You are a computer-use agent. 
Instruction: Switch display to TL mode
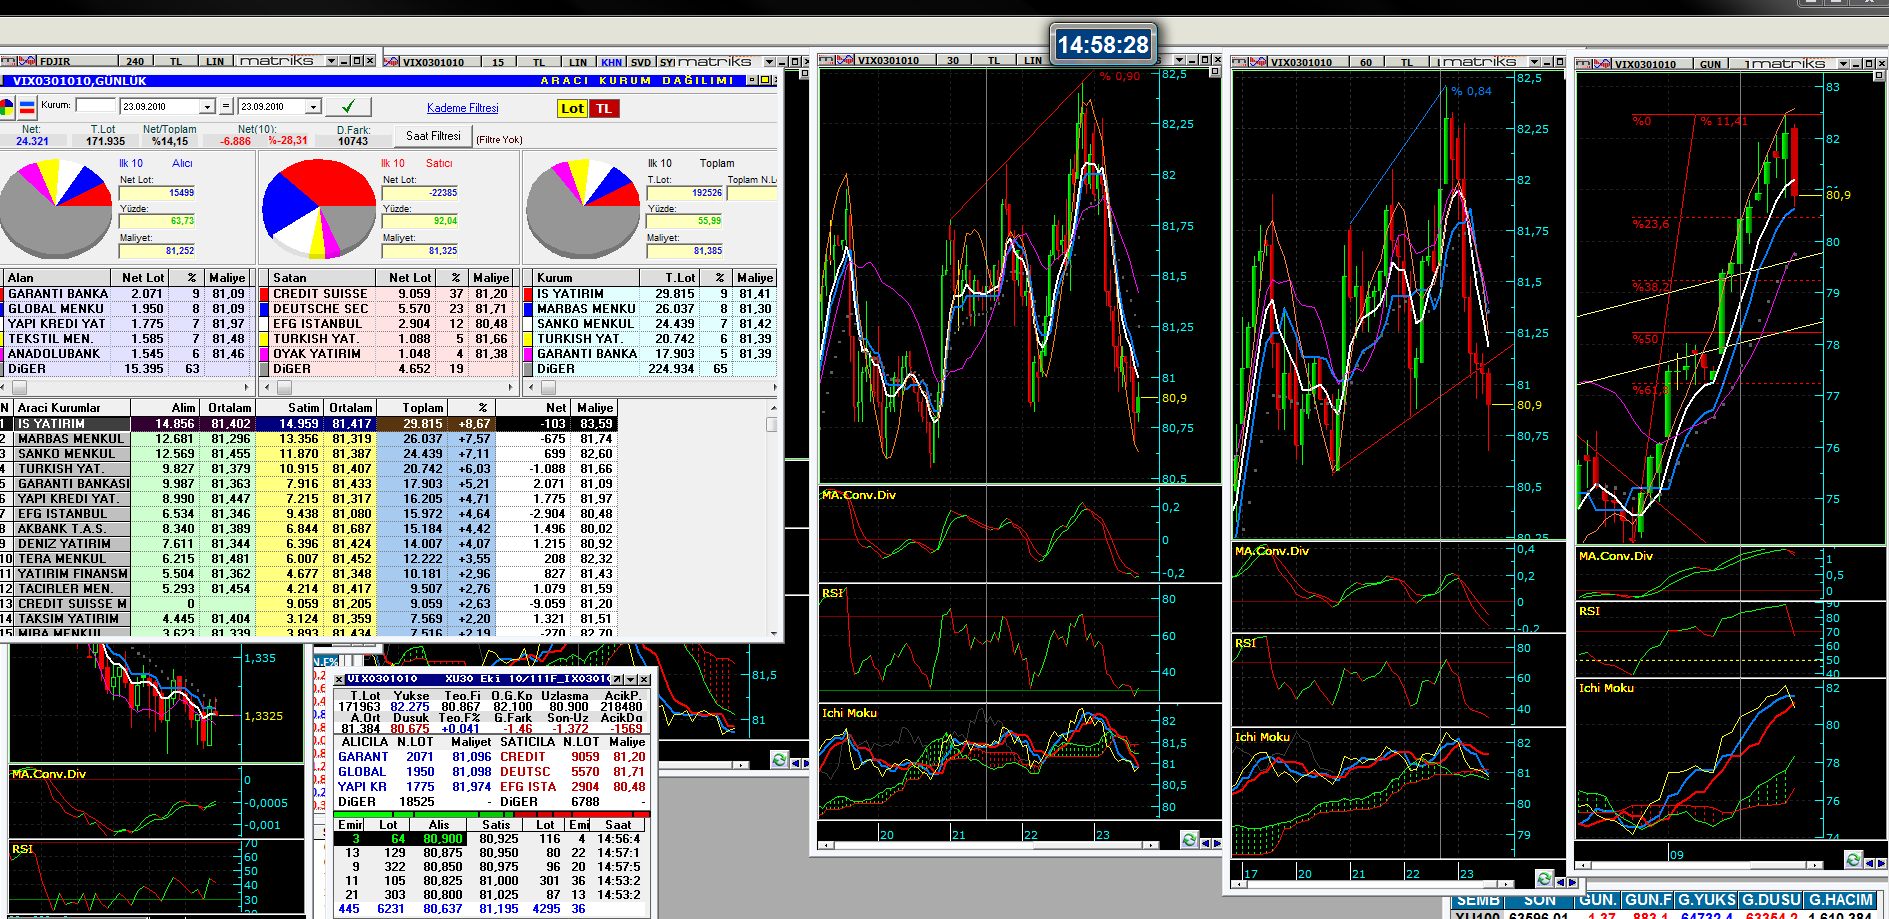(604, 108)
